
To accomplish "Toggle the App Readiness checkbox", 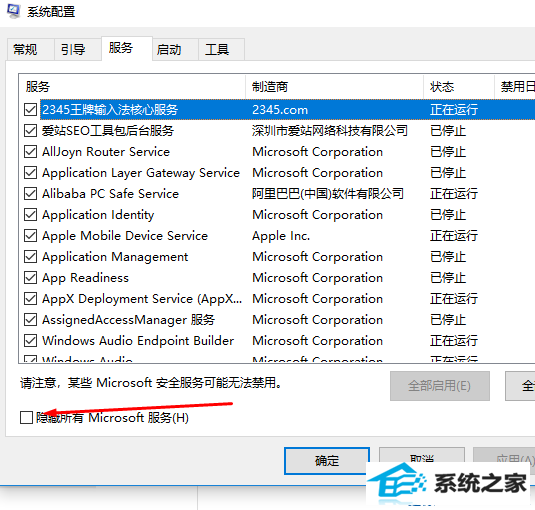I will pyautogui.click(x=30, y=278).
